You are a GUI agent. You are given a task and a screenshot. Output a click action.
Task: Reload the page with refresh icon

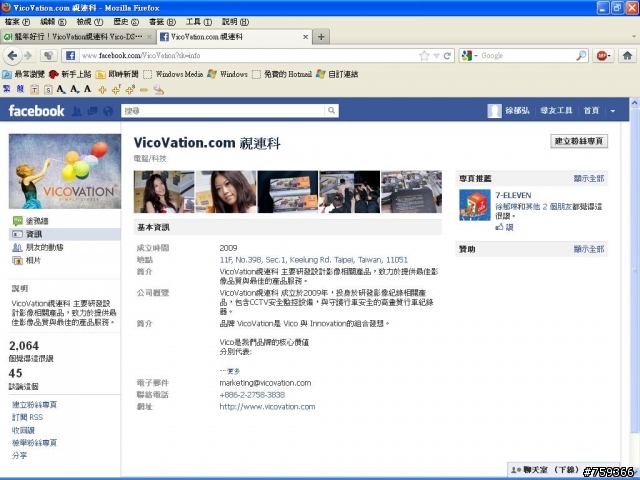tap(447, 56)
